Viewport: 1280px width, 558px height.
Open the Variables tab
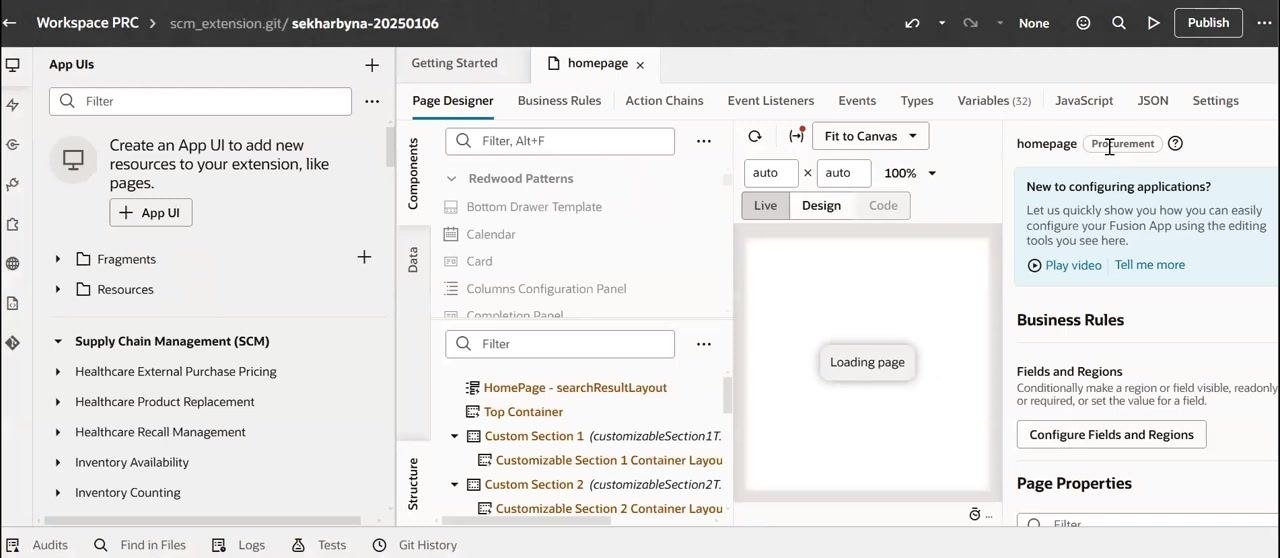coord(994,101)
